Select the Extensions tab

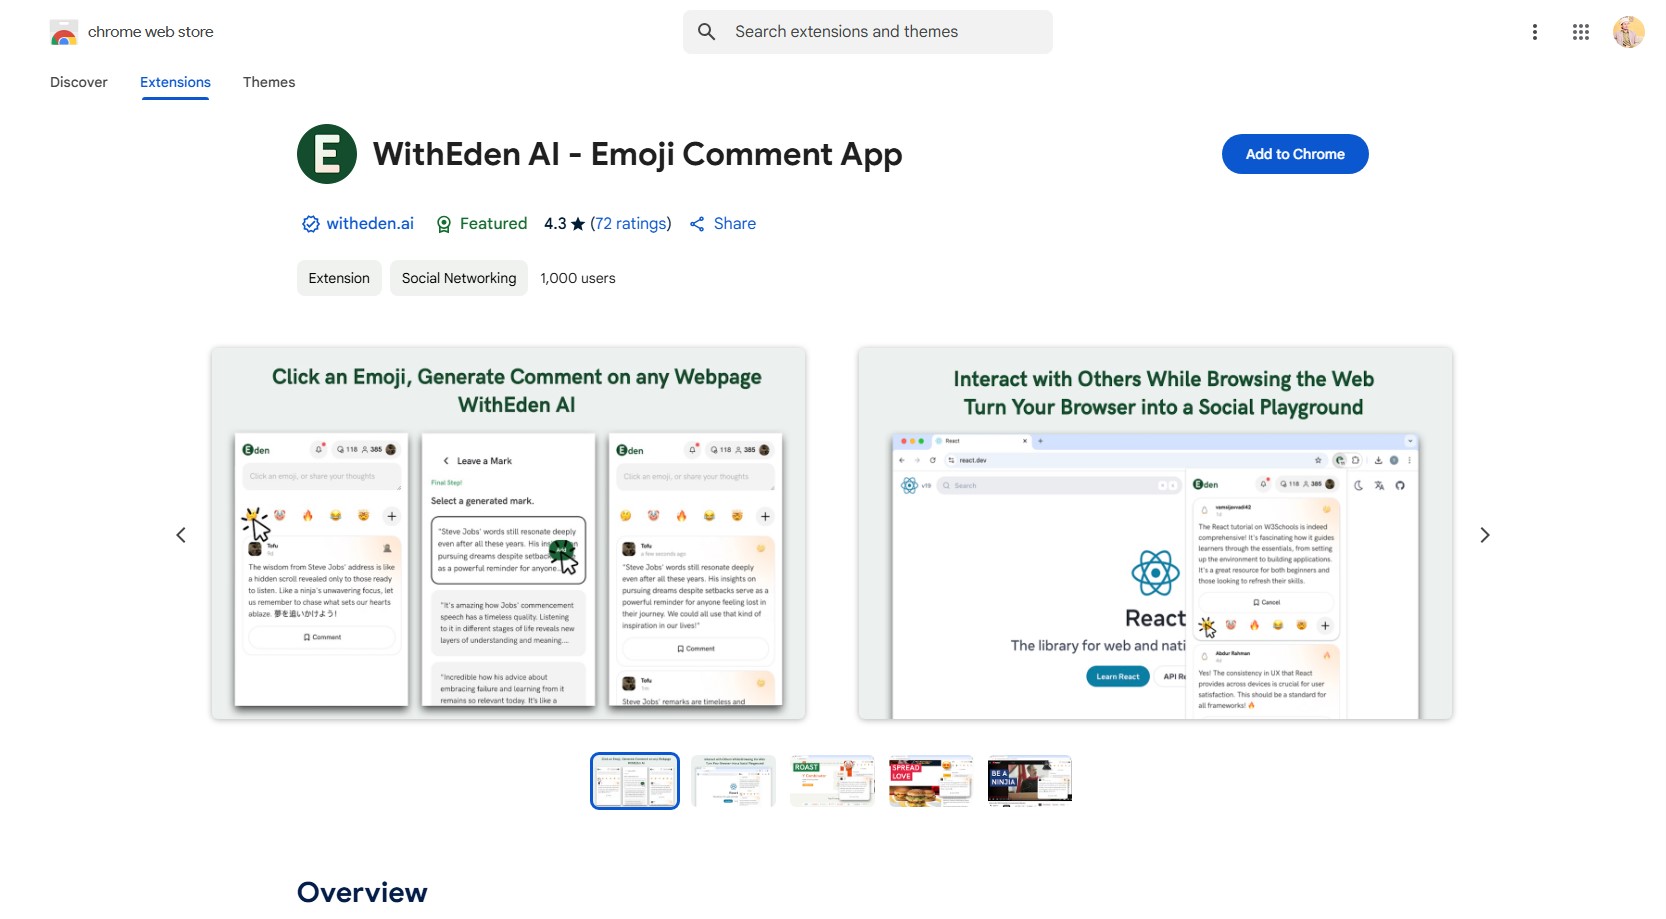(x=175, y=82)
